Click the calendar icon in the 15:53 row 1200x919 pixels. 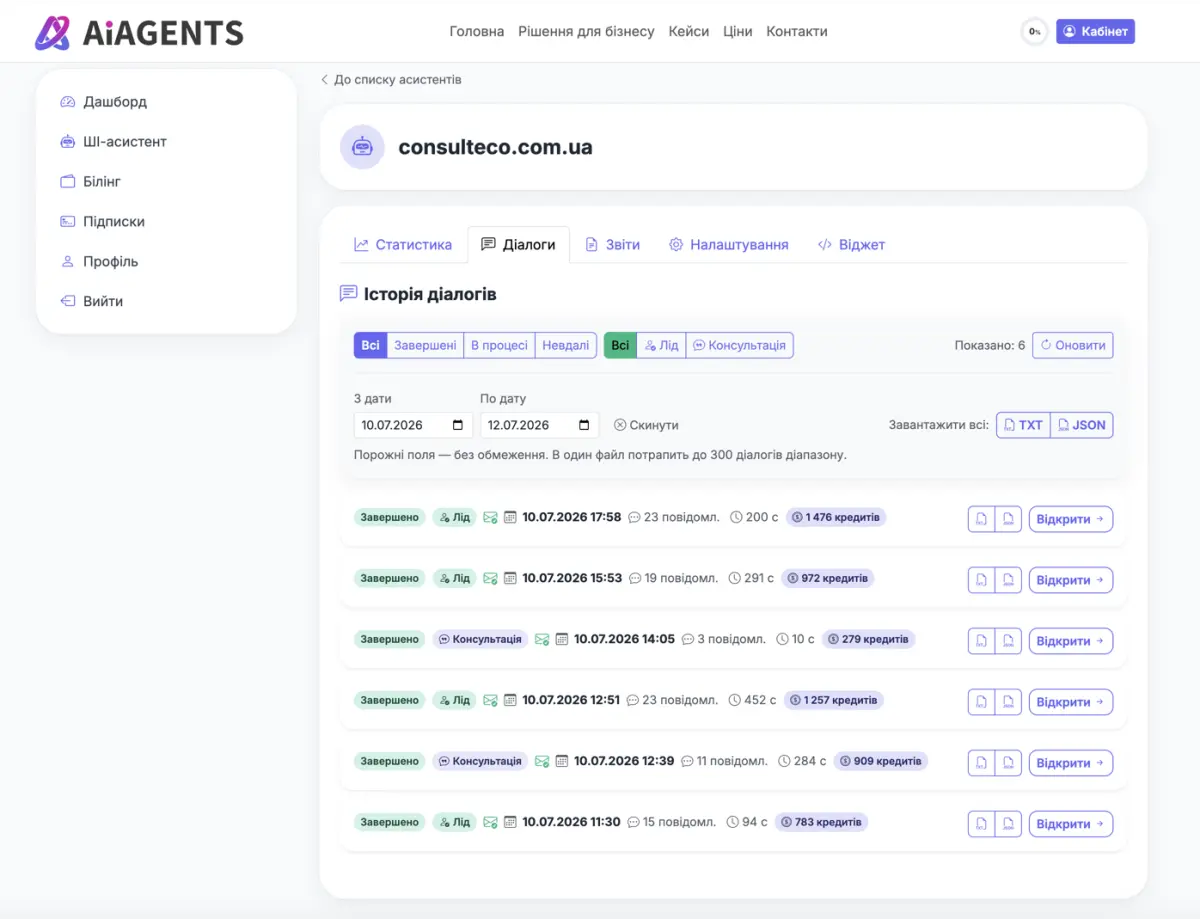tap(510, 578)
